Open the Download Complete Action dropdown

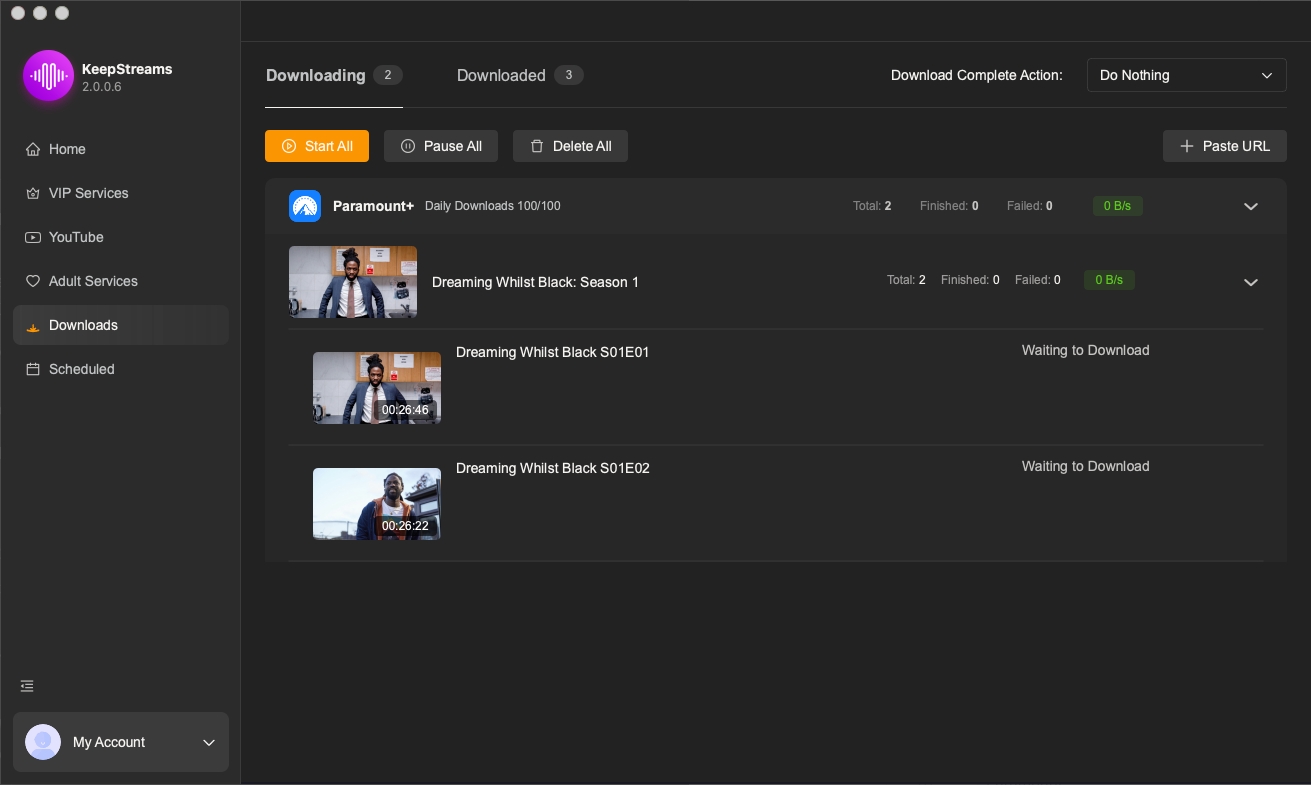1186,75
